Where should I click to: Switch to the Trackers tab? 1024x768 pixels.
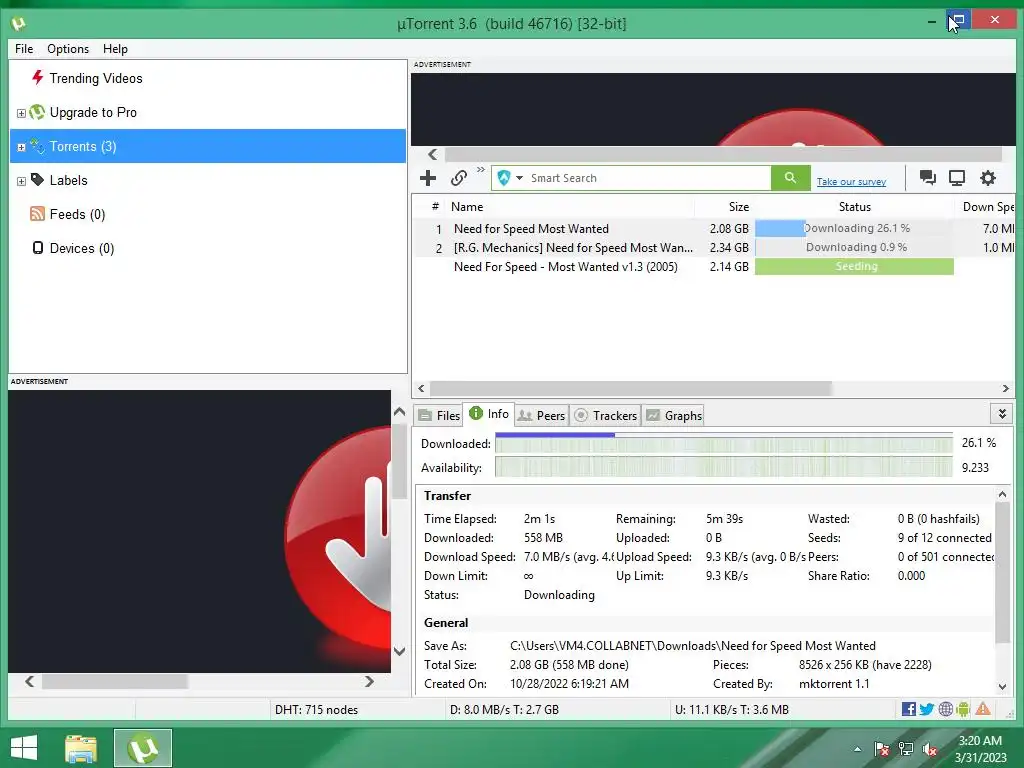tap(605, 415)
